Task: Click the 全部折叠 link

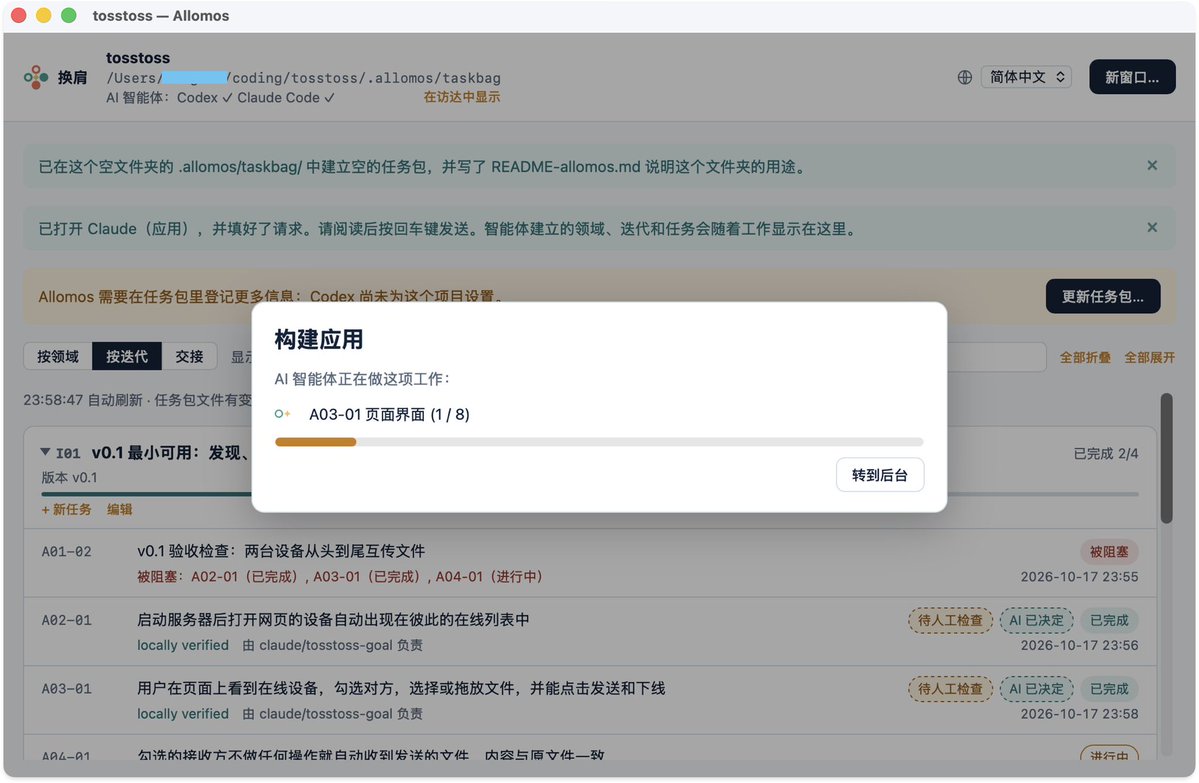Action: tap(1085, 358)
